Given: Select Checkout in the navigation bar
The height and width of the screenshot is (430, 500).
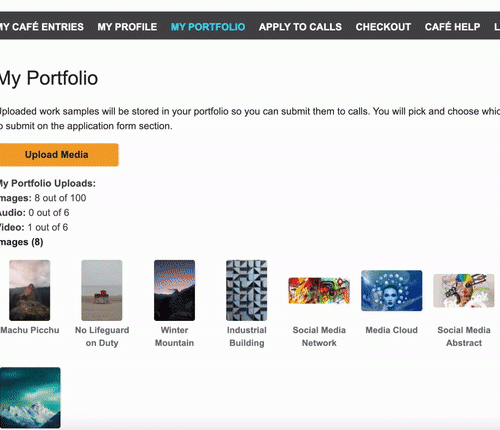Looking at the screenshot, I should click(x=383, y=27).
